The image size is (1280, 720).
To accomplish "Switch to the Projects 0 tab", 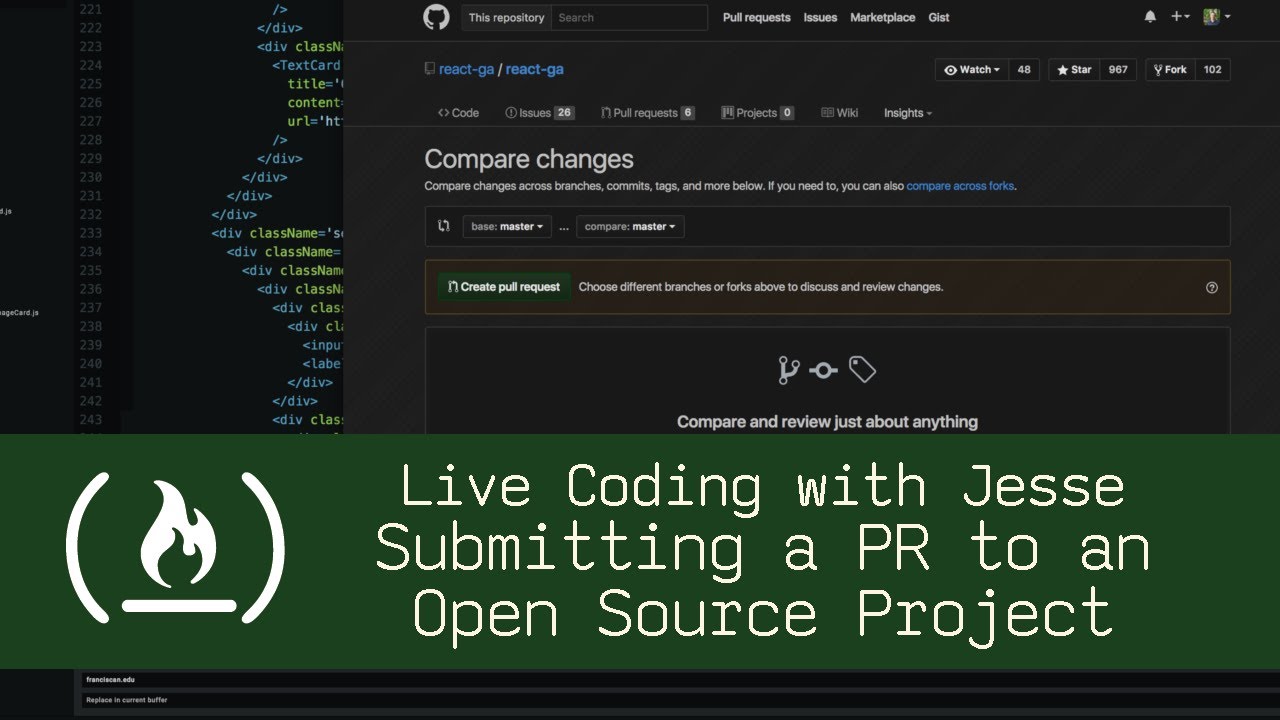I will 758,113.
